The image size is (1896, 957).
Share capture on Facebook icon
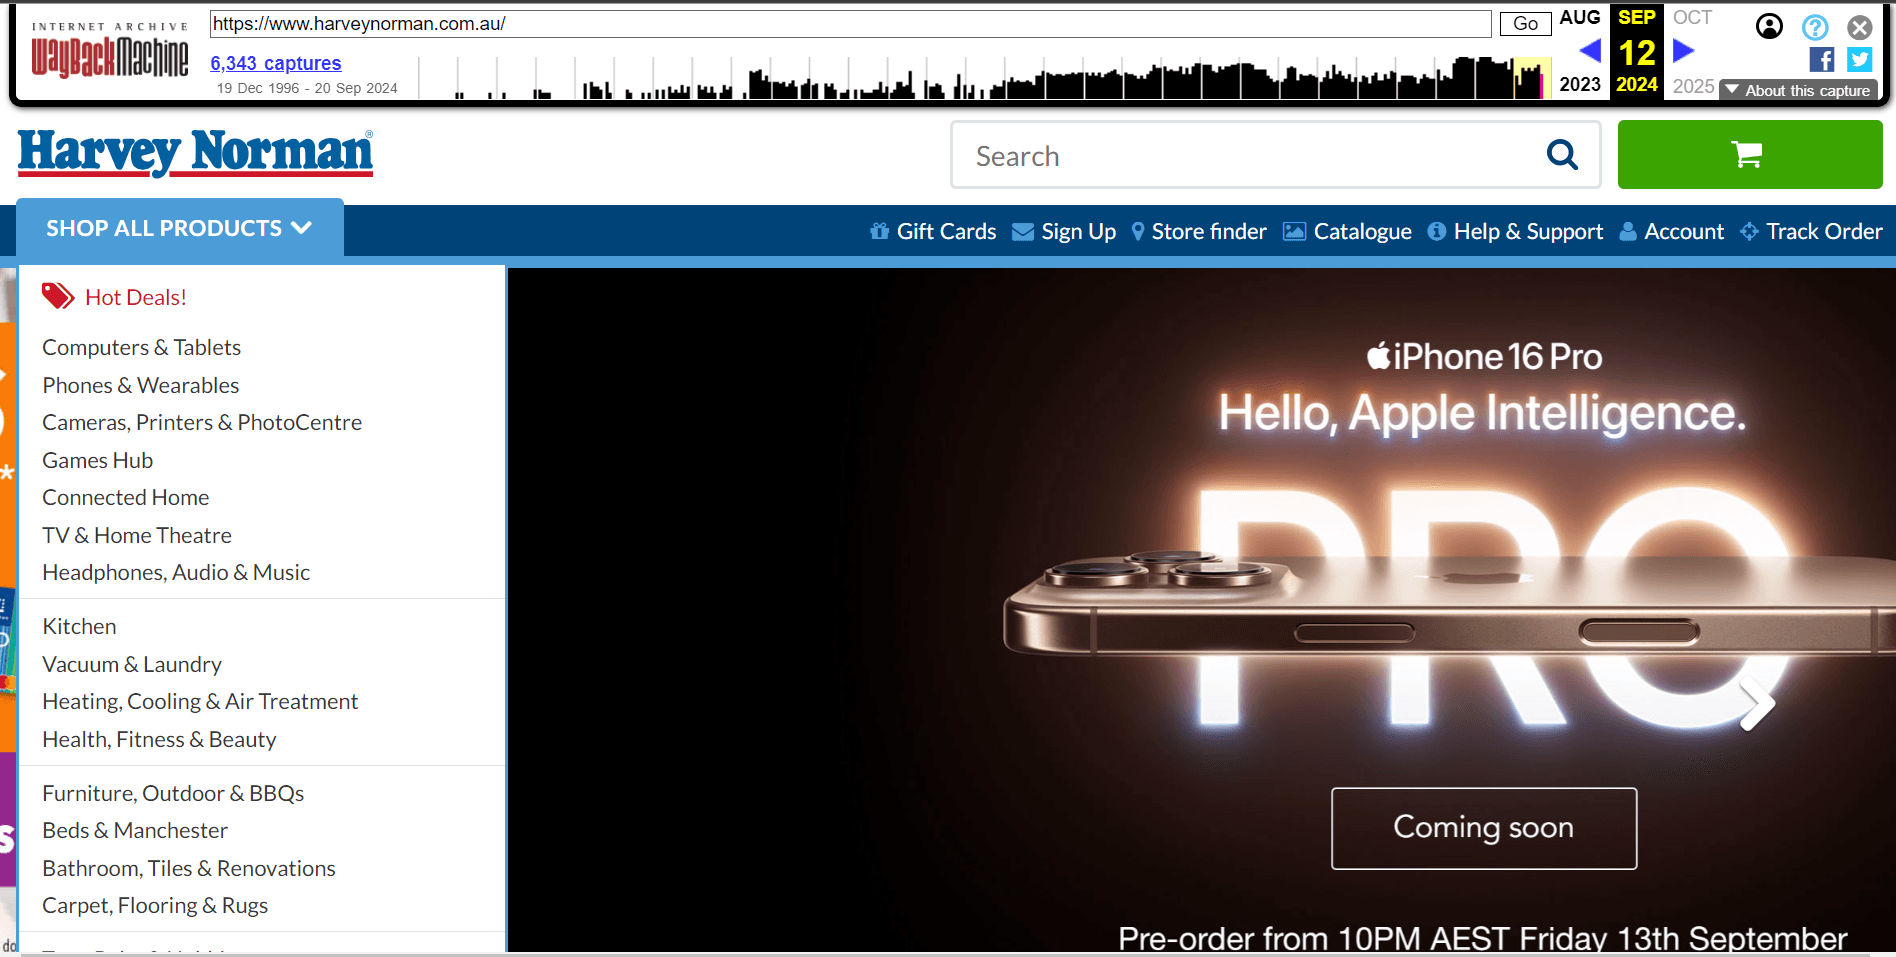point(1822,60)
